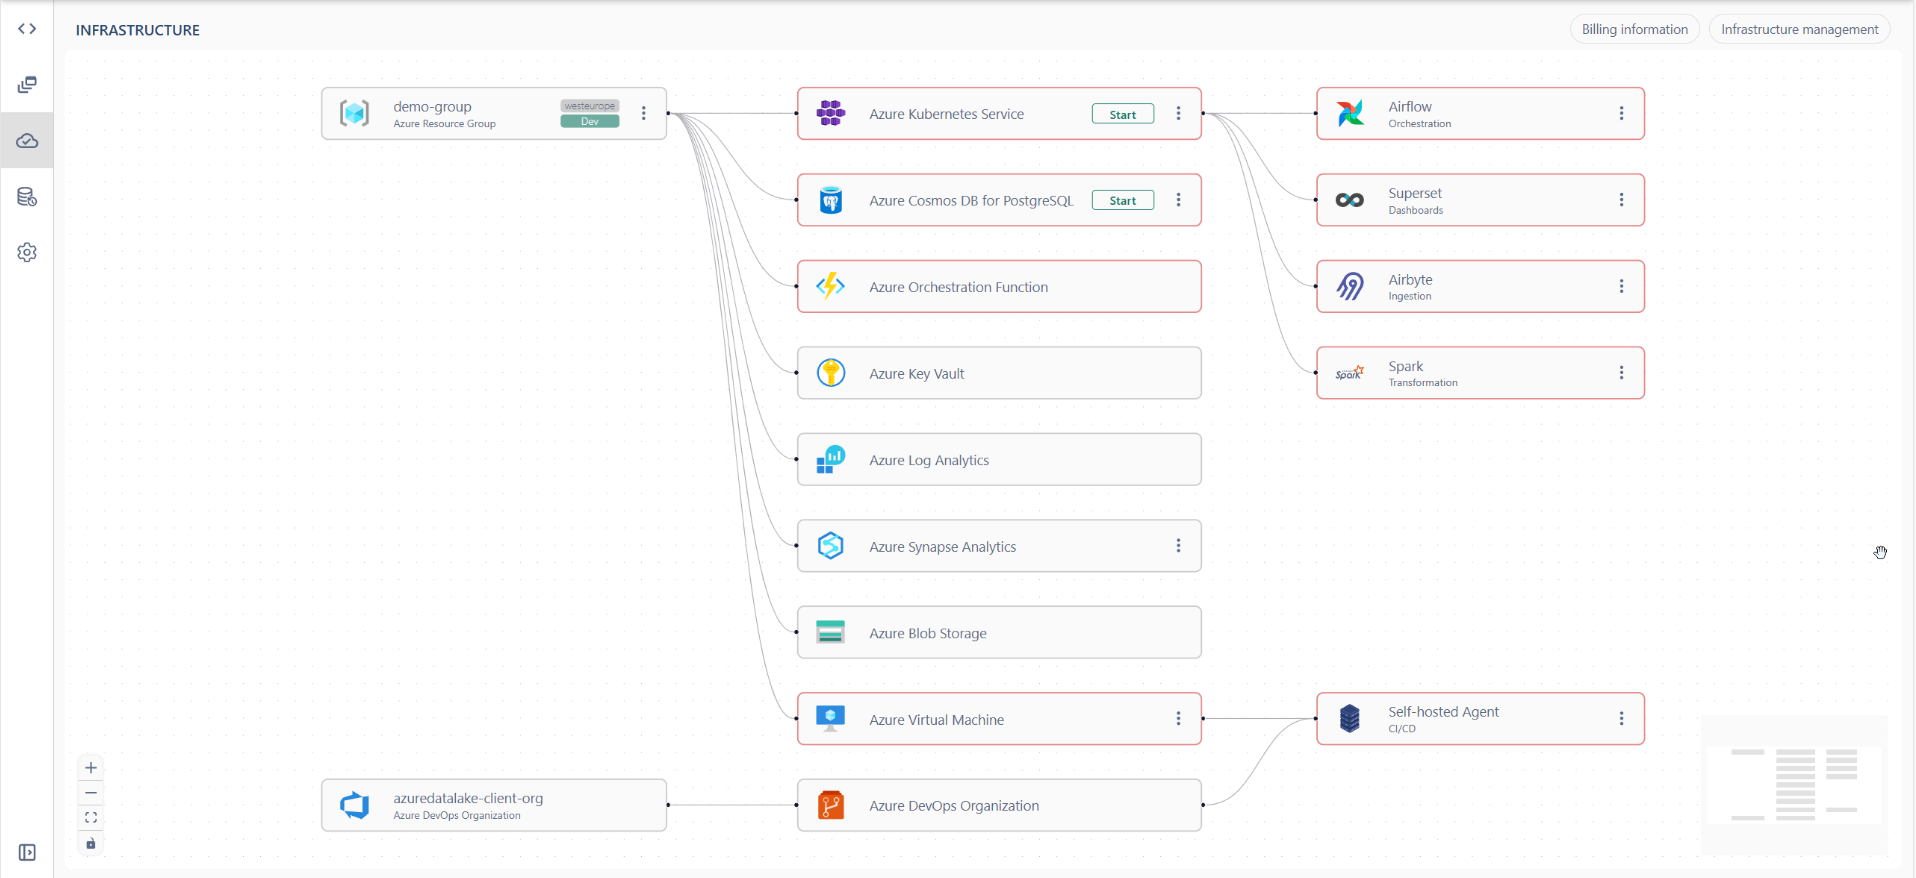
Task: Click the Dev environment tag
Action: pos(590,122)
